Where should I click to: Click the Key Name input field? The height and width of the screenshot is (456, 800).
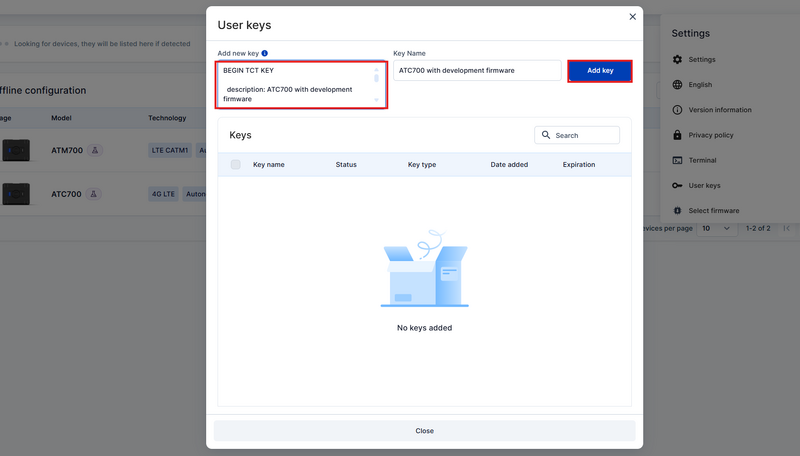[477, 71]
